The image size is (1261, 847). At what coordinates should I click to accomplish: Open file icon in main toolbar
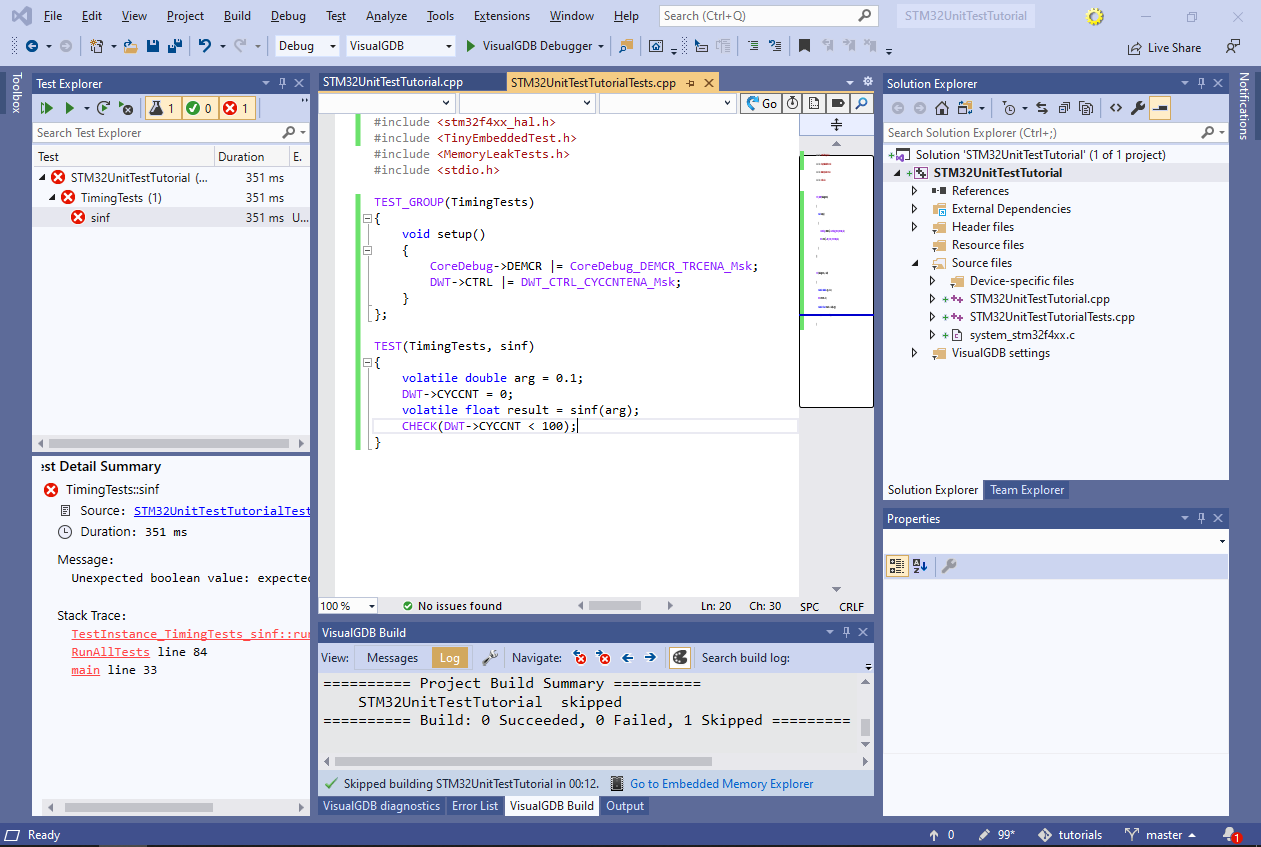pyautogui.click(x=131, y=46)
